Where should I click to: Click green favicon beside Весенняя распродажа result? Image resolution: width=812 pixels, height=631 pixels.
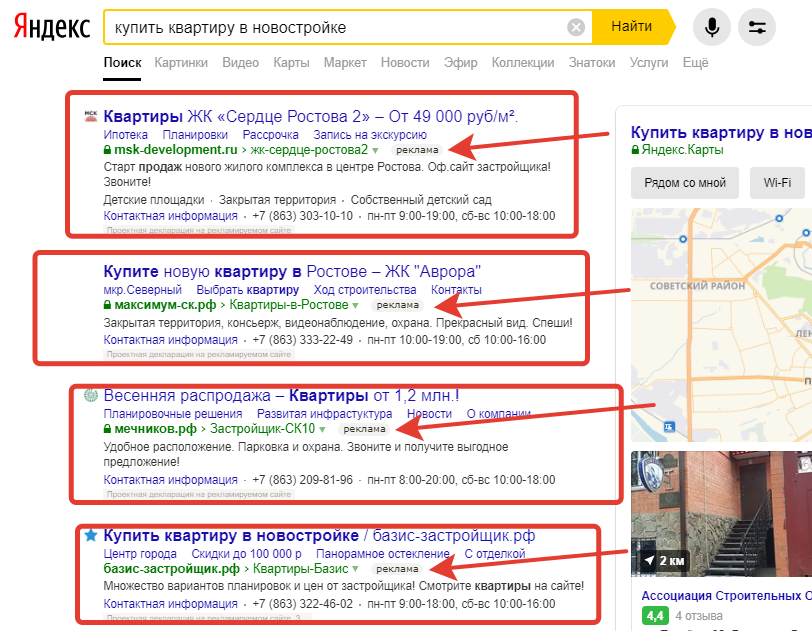(x=91, y=396)
